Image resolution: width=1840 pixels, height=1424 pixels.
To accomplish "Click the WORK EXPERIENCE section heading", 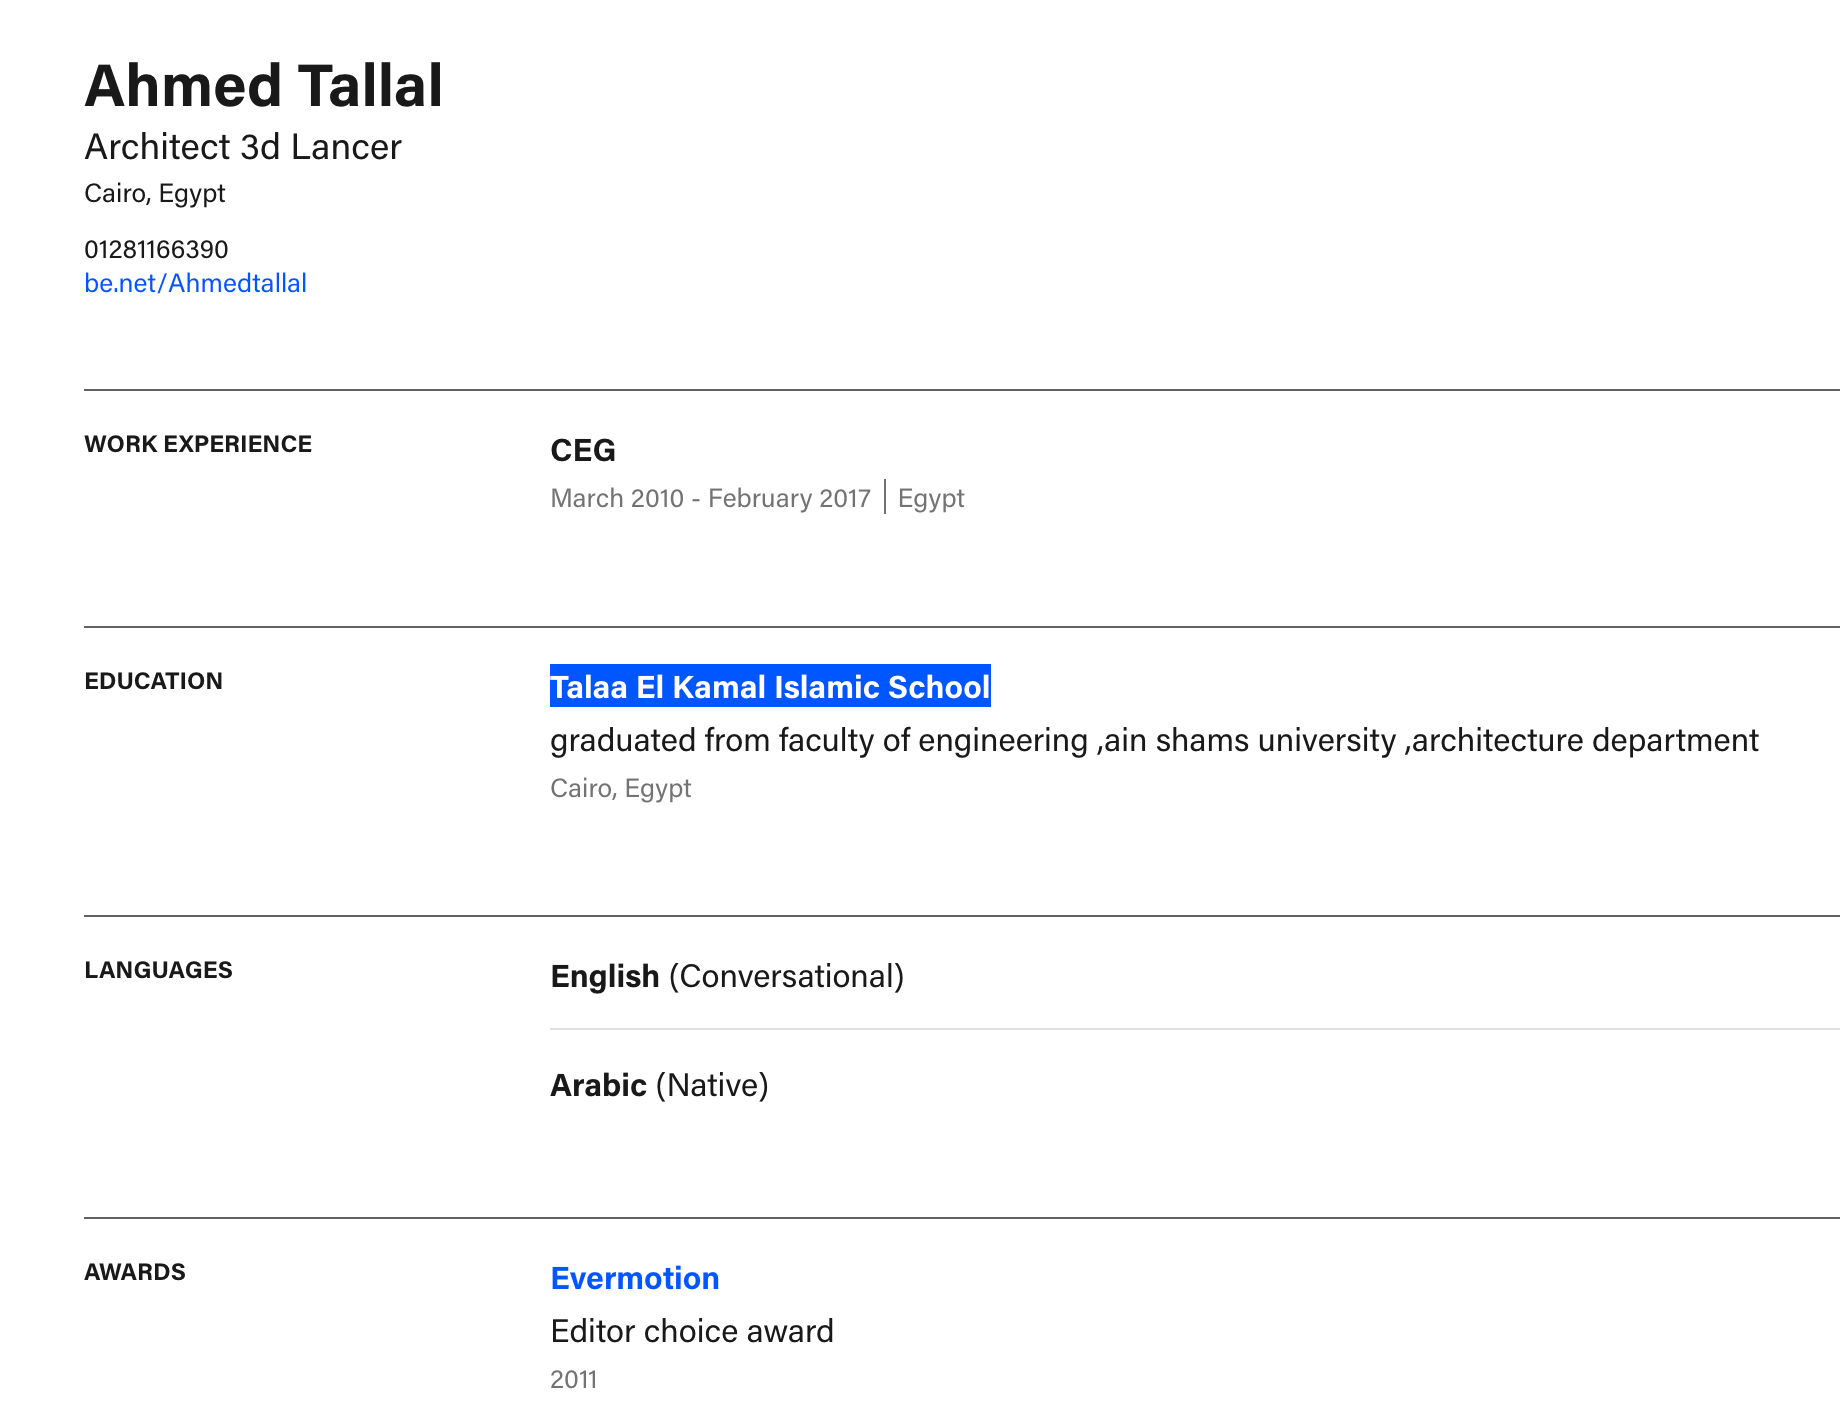I will (198, 444).
